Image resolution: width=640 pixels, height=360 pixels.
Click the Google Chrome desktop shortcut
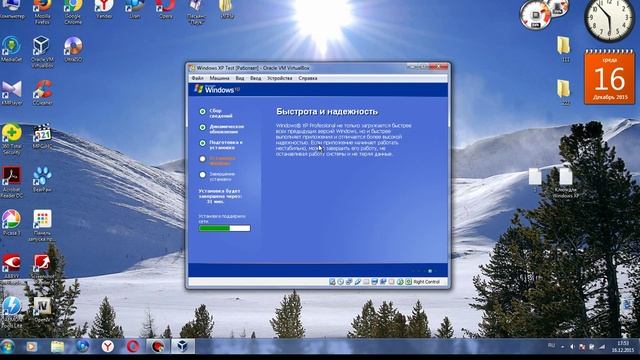(73, 11)
